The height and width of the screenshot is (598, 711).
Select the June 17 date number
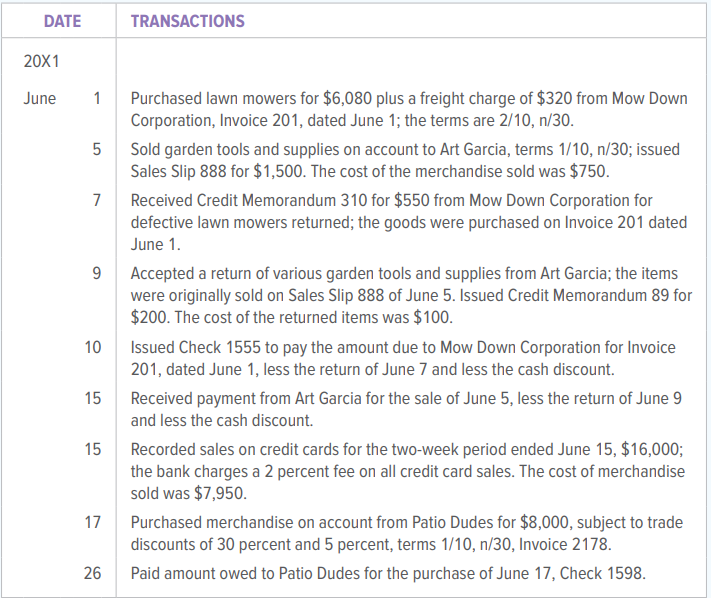[x=93, y=522]
